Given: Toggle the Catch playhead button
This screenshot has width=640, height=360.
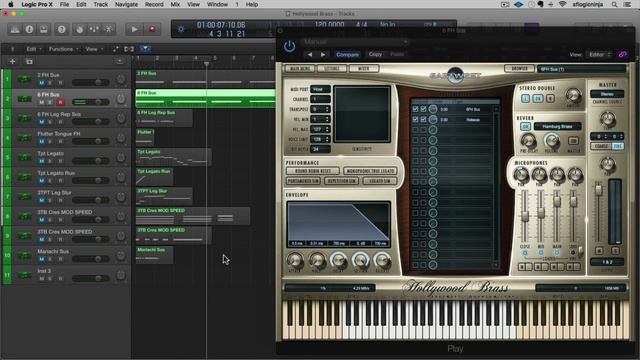Looking at the screenshot, I should [145, 49].
